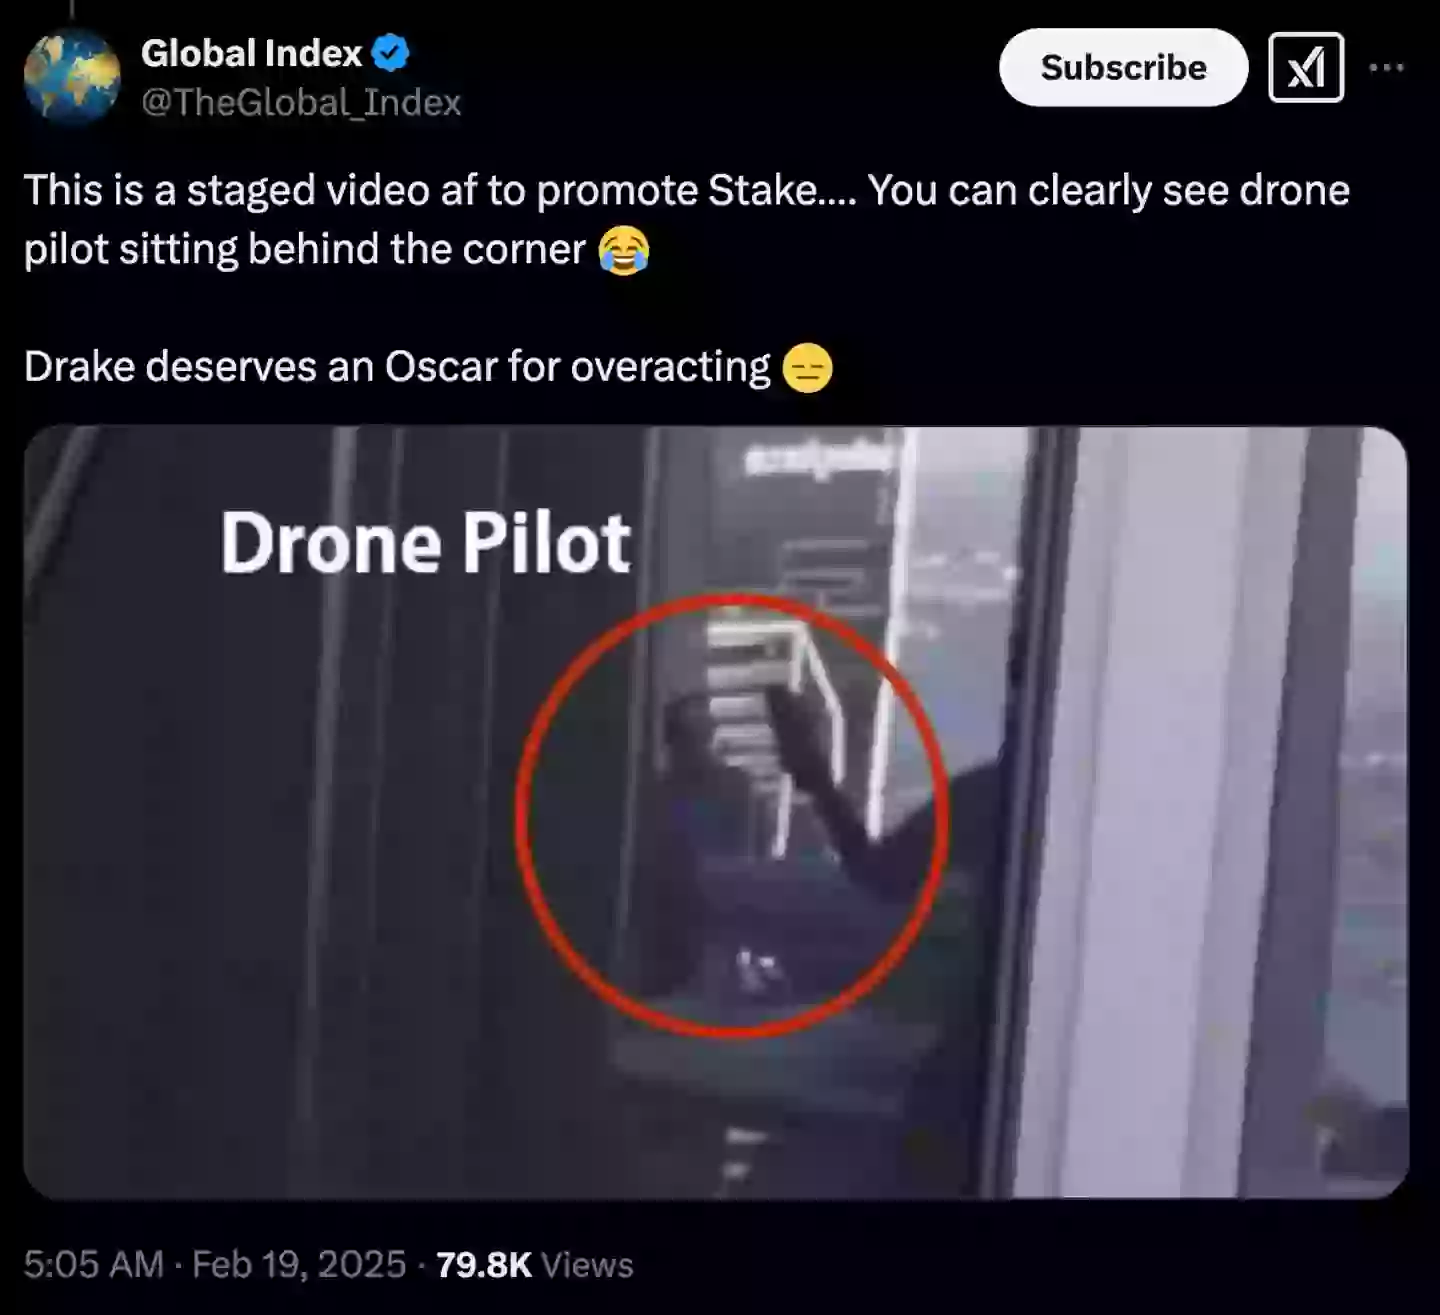This screenshot has height=1315, width=1440.
Task: Click inside the red circle on the video
Action: [x=732, y=815]
